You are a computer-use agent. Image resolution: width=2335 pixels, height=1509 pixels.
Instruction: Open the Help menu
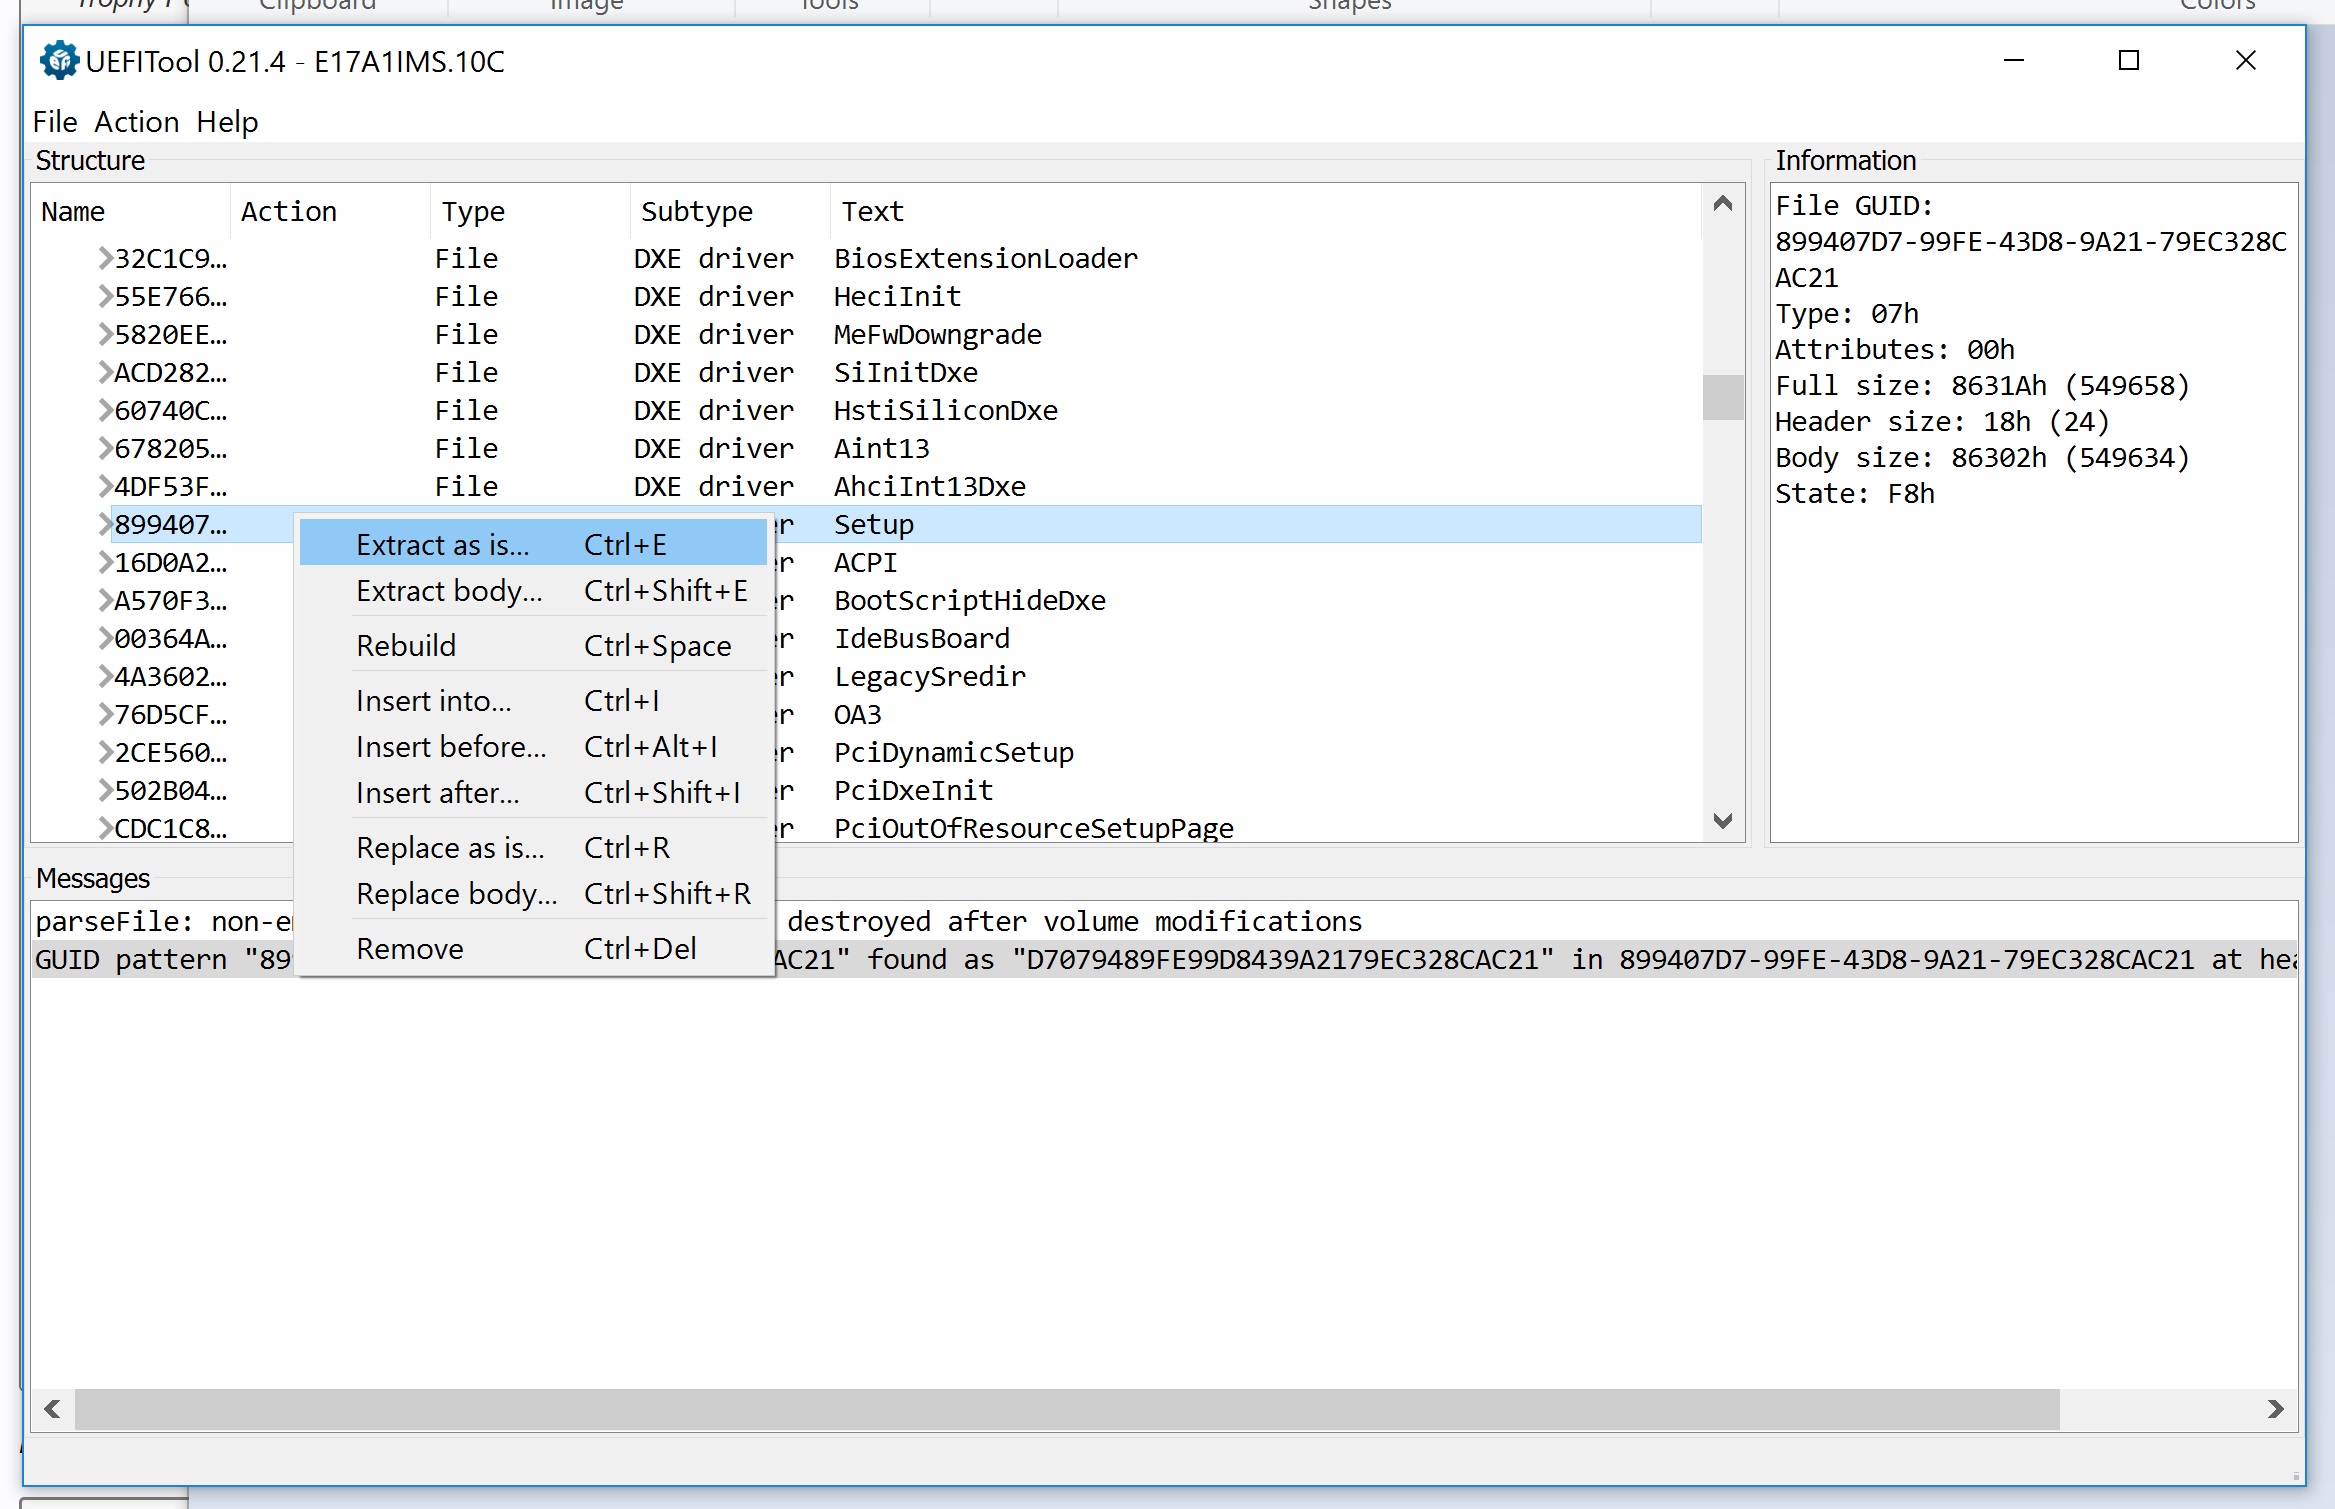click(227, 122)
